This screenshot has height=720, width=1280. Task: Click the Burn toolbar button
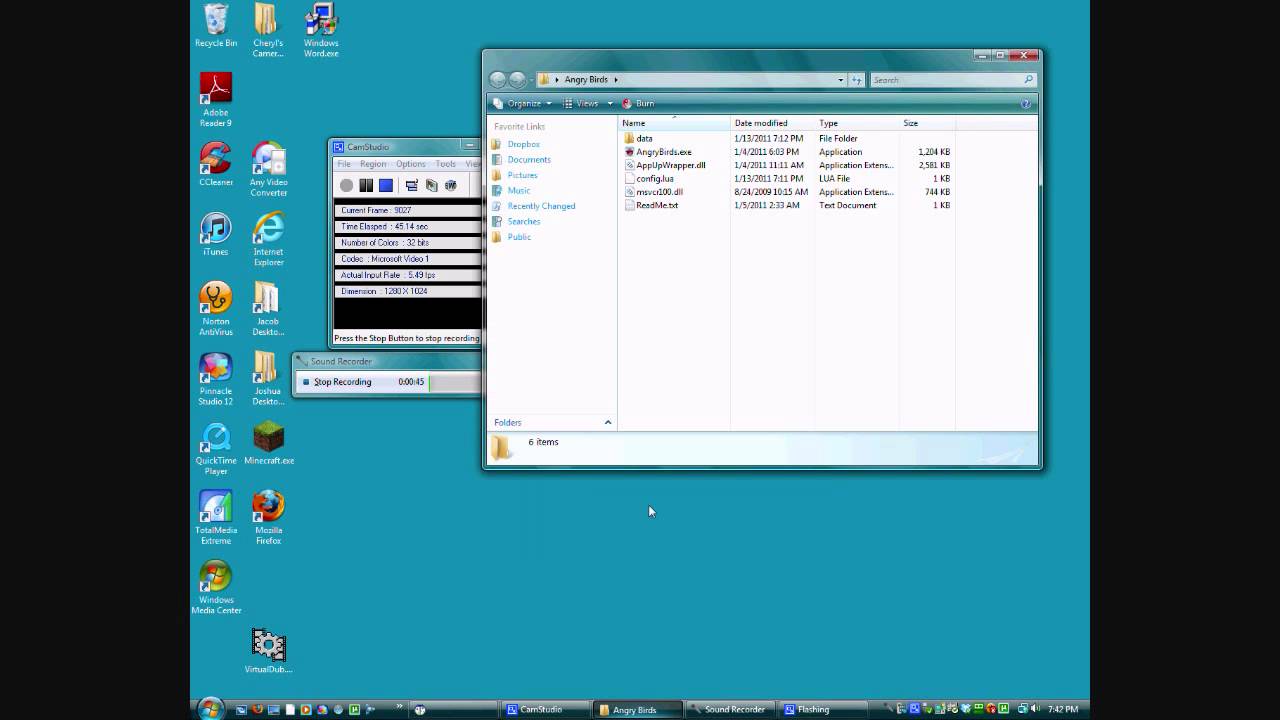pyautogui.click(x=638, y=104)
